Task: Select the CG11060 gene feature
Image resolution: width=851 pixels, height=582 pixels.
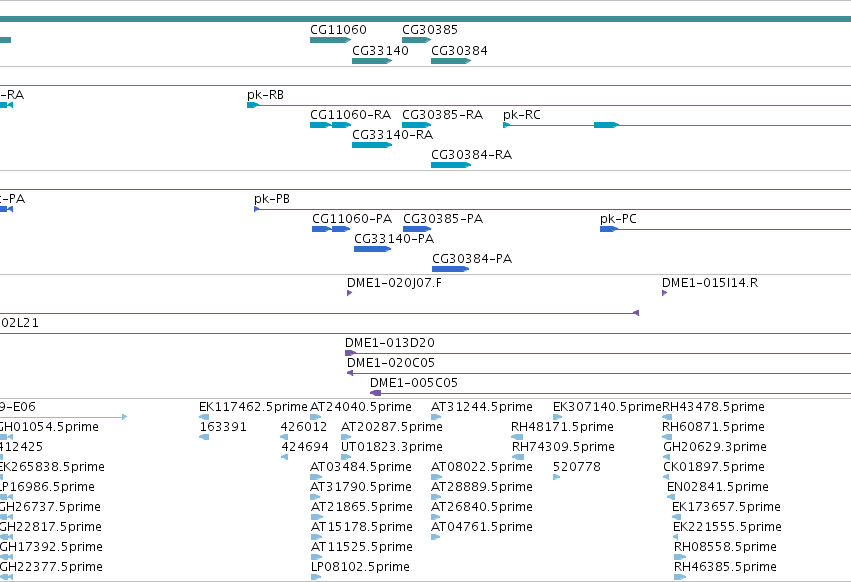Action: 331,40
